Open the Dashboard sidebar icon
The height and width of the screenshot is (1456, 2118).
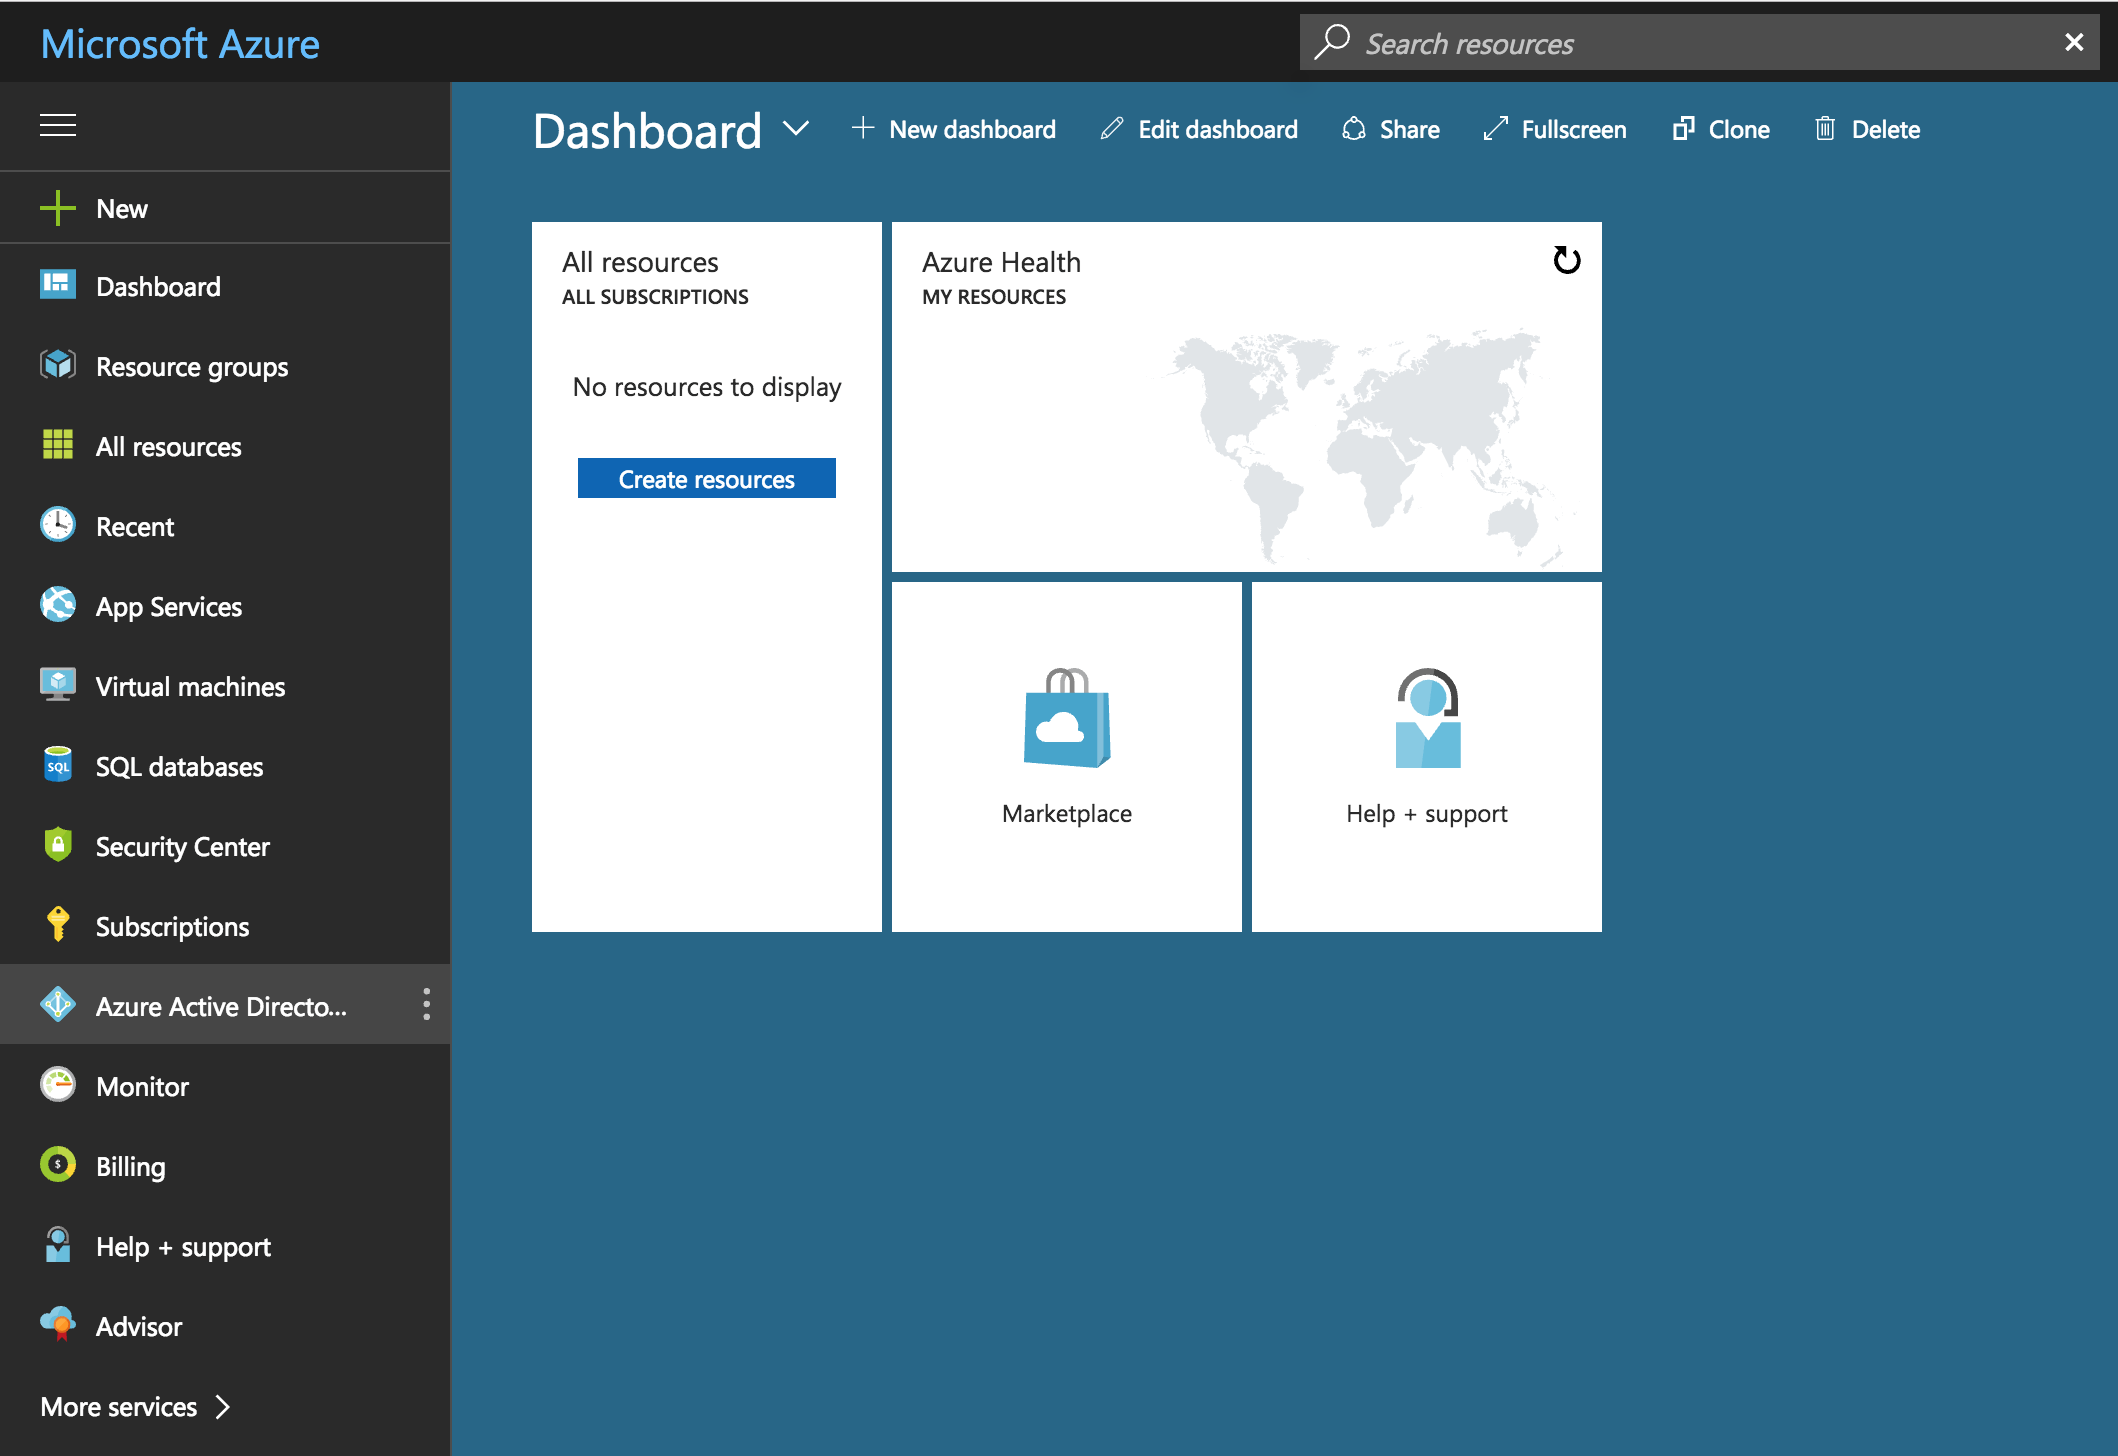tap(58, 285)
